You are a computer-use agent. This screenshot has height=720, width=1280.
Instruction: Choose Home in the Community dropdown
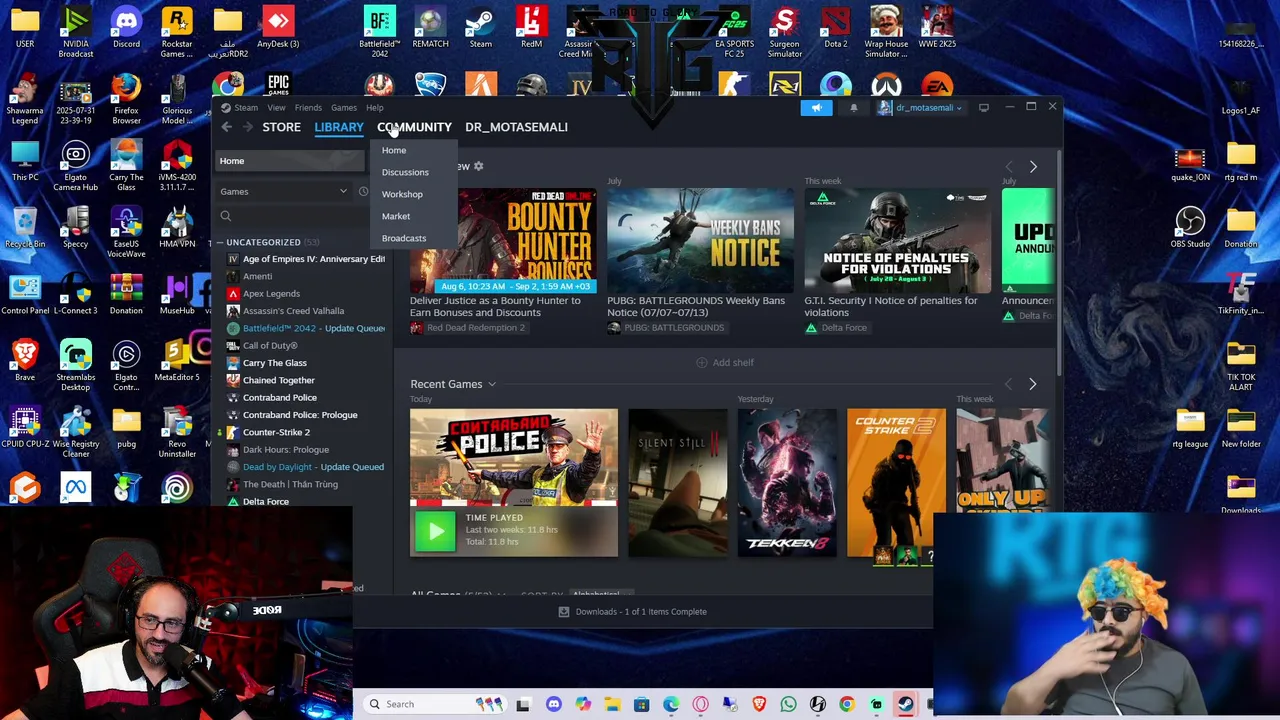[394, 150]
